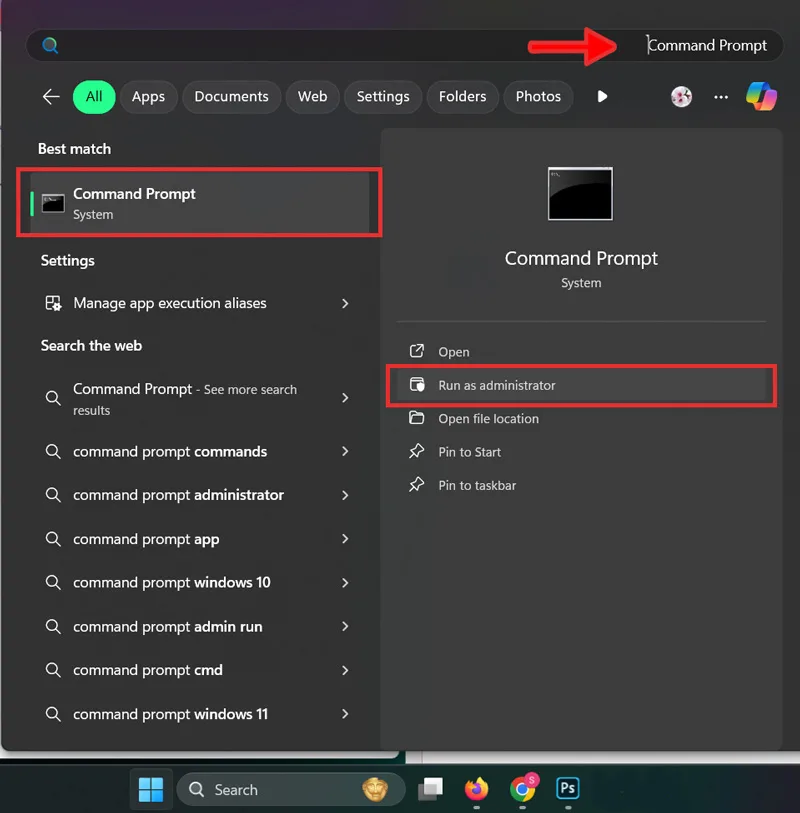Show more filters with the play arrow
This screenshot has width=800, height=813.
coord(602,96)
